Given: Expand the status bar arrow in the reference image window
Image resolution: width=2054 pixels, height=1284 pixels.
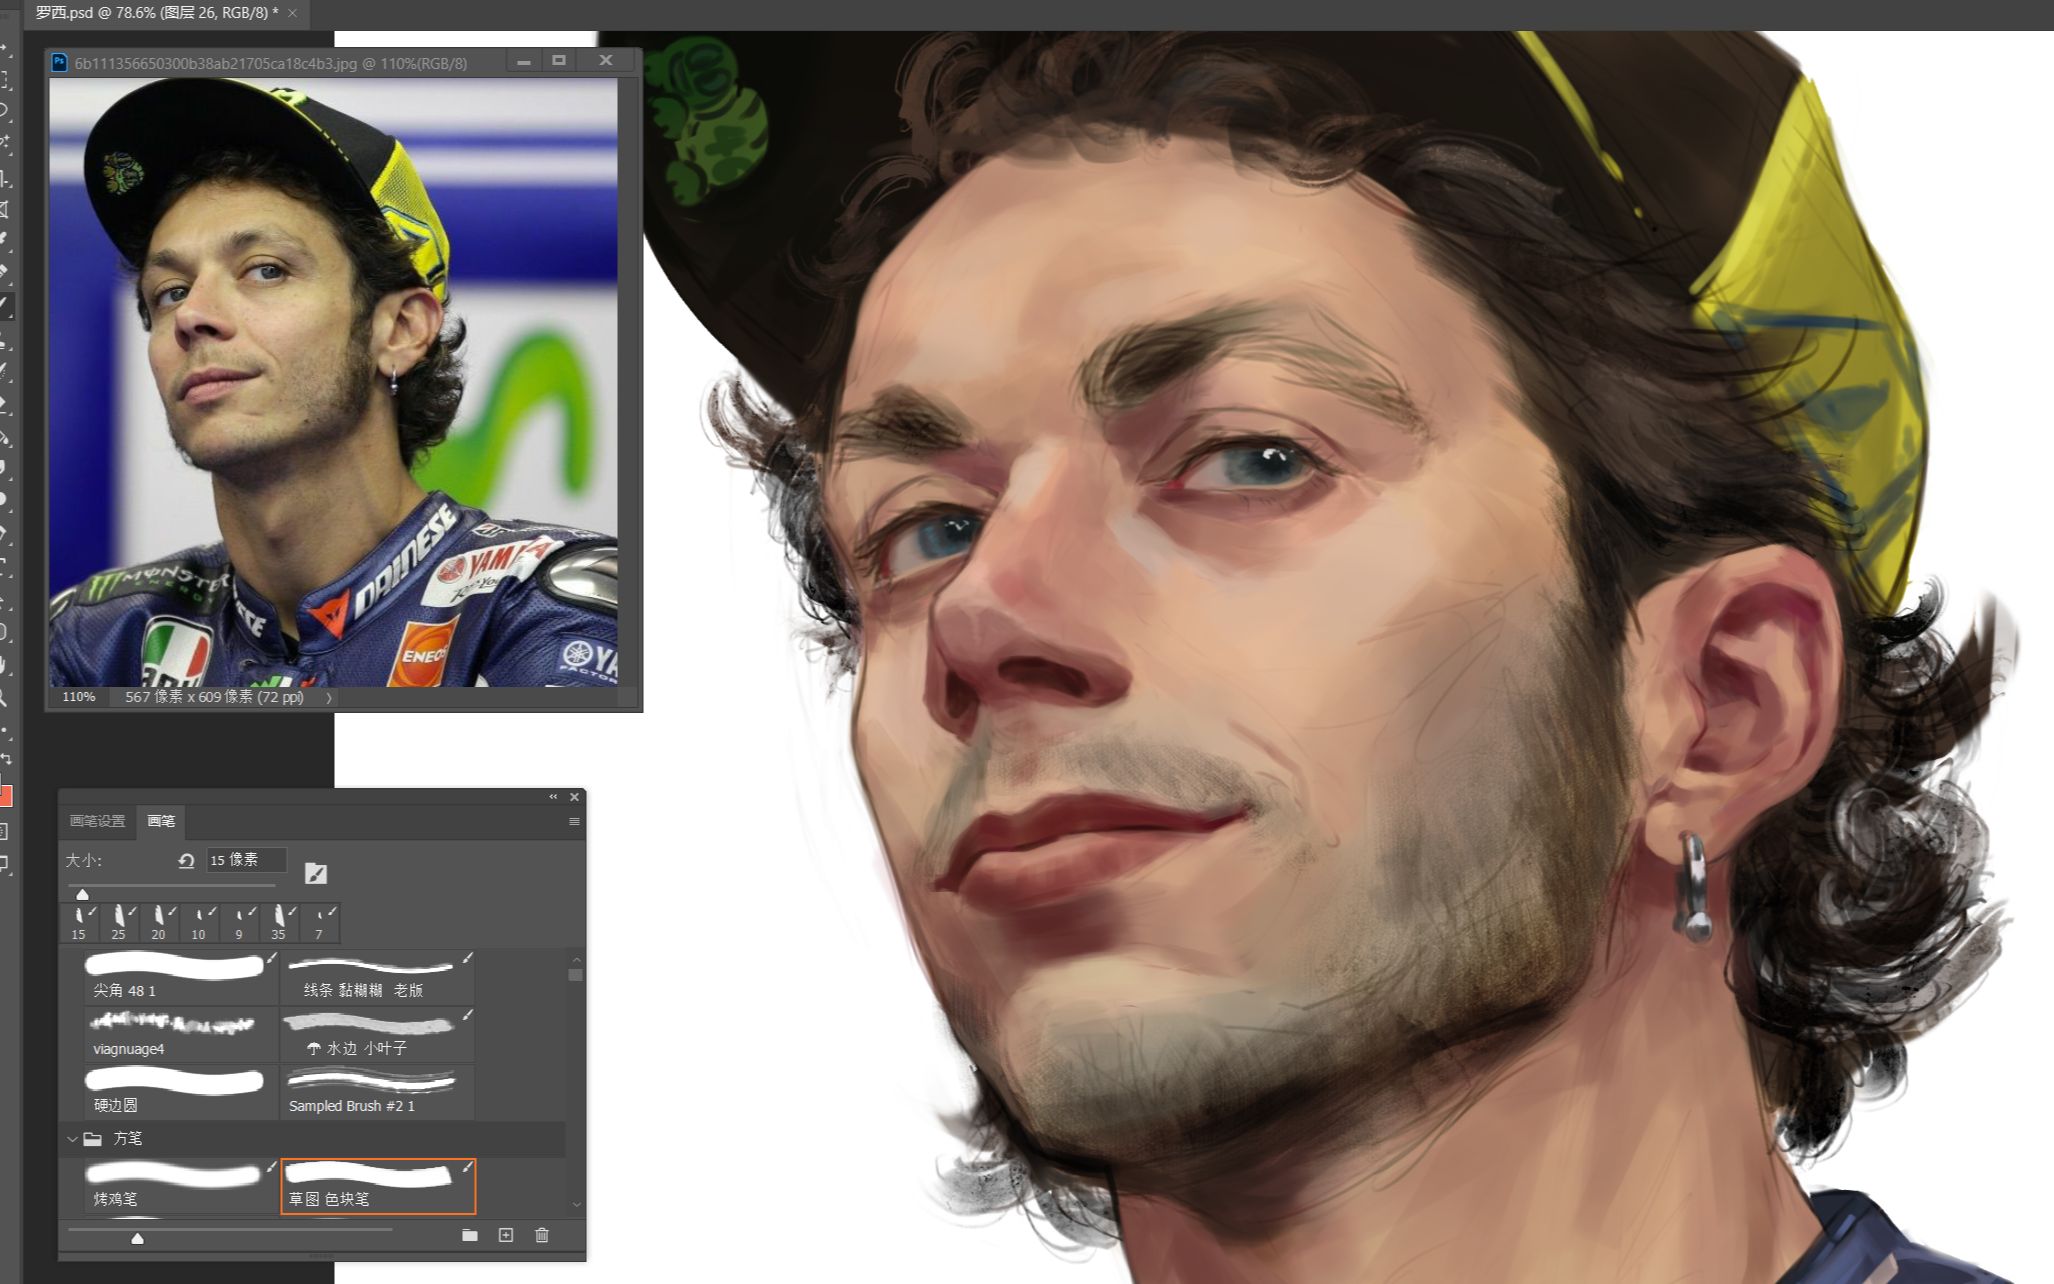Looking at the screenshot, I should click(329, 697).
